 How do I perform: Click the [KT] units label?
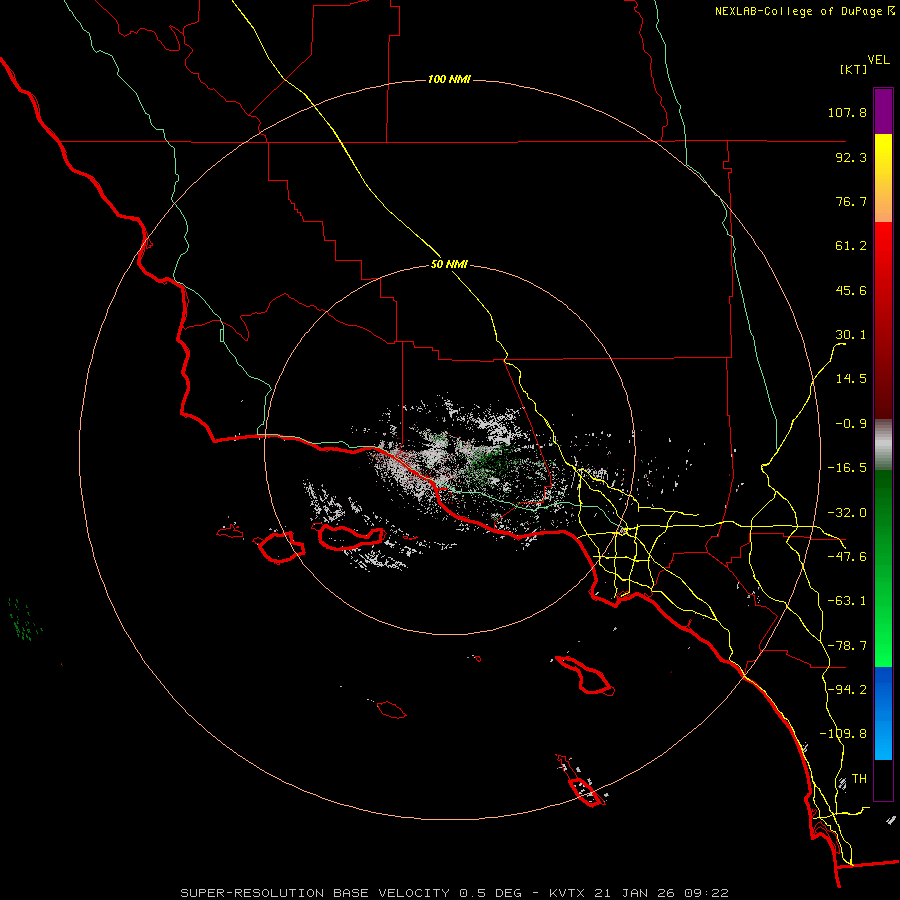853,69
